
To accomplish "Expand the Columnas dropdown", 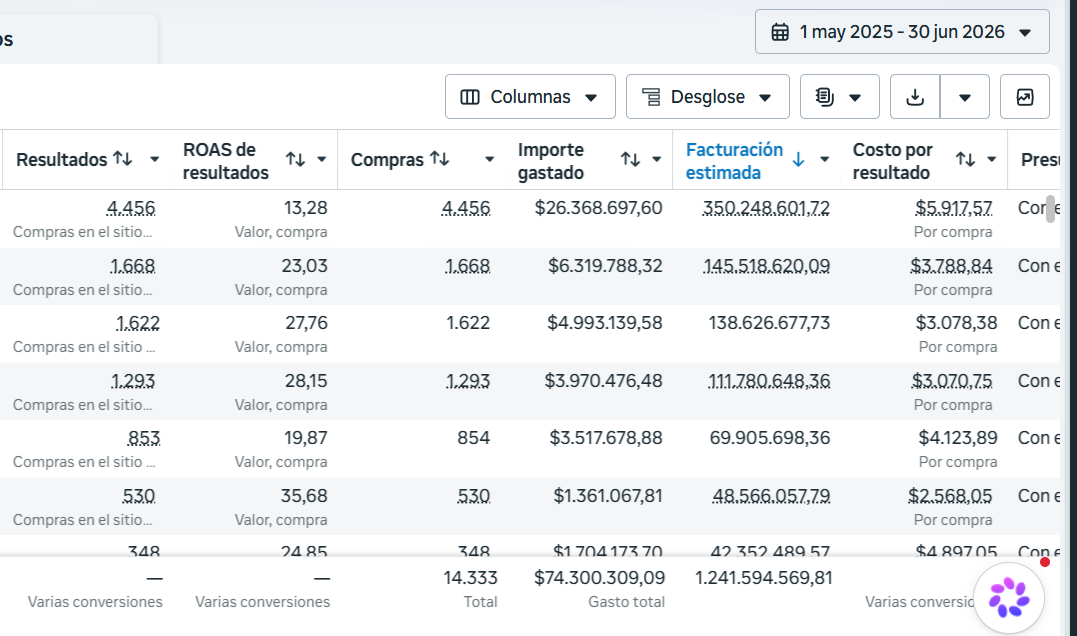I will (x=530, y=97).
